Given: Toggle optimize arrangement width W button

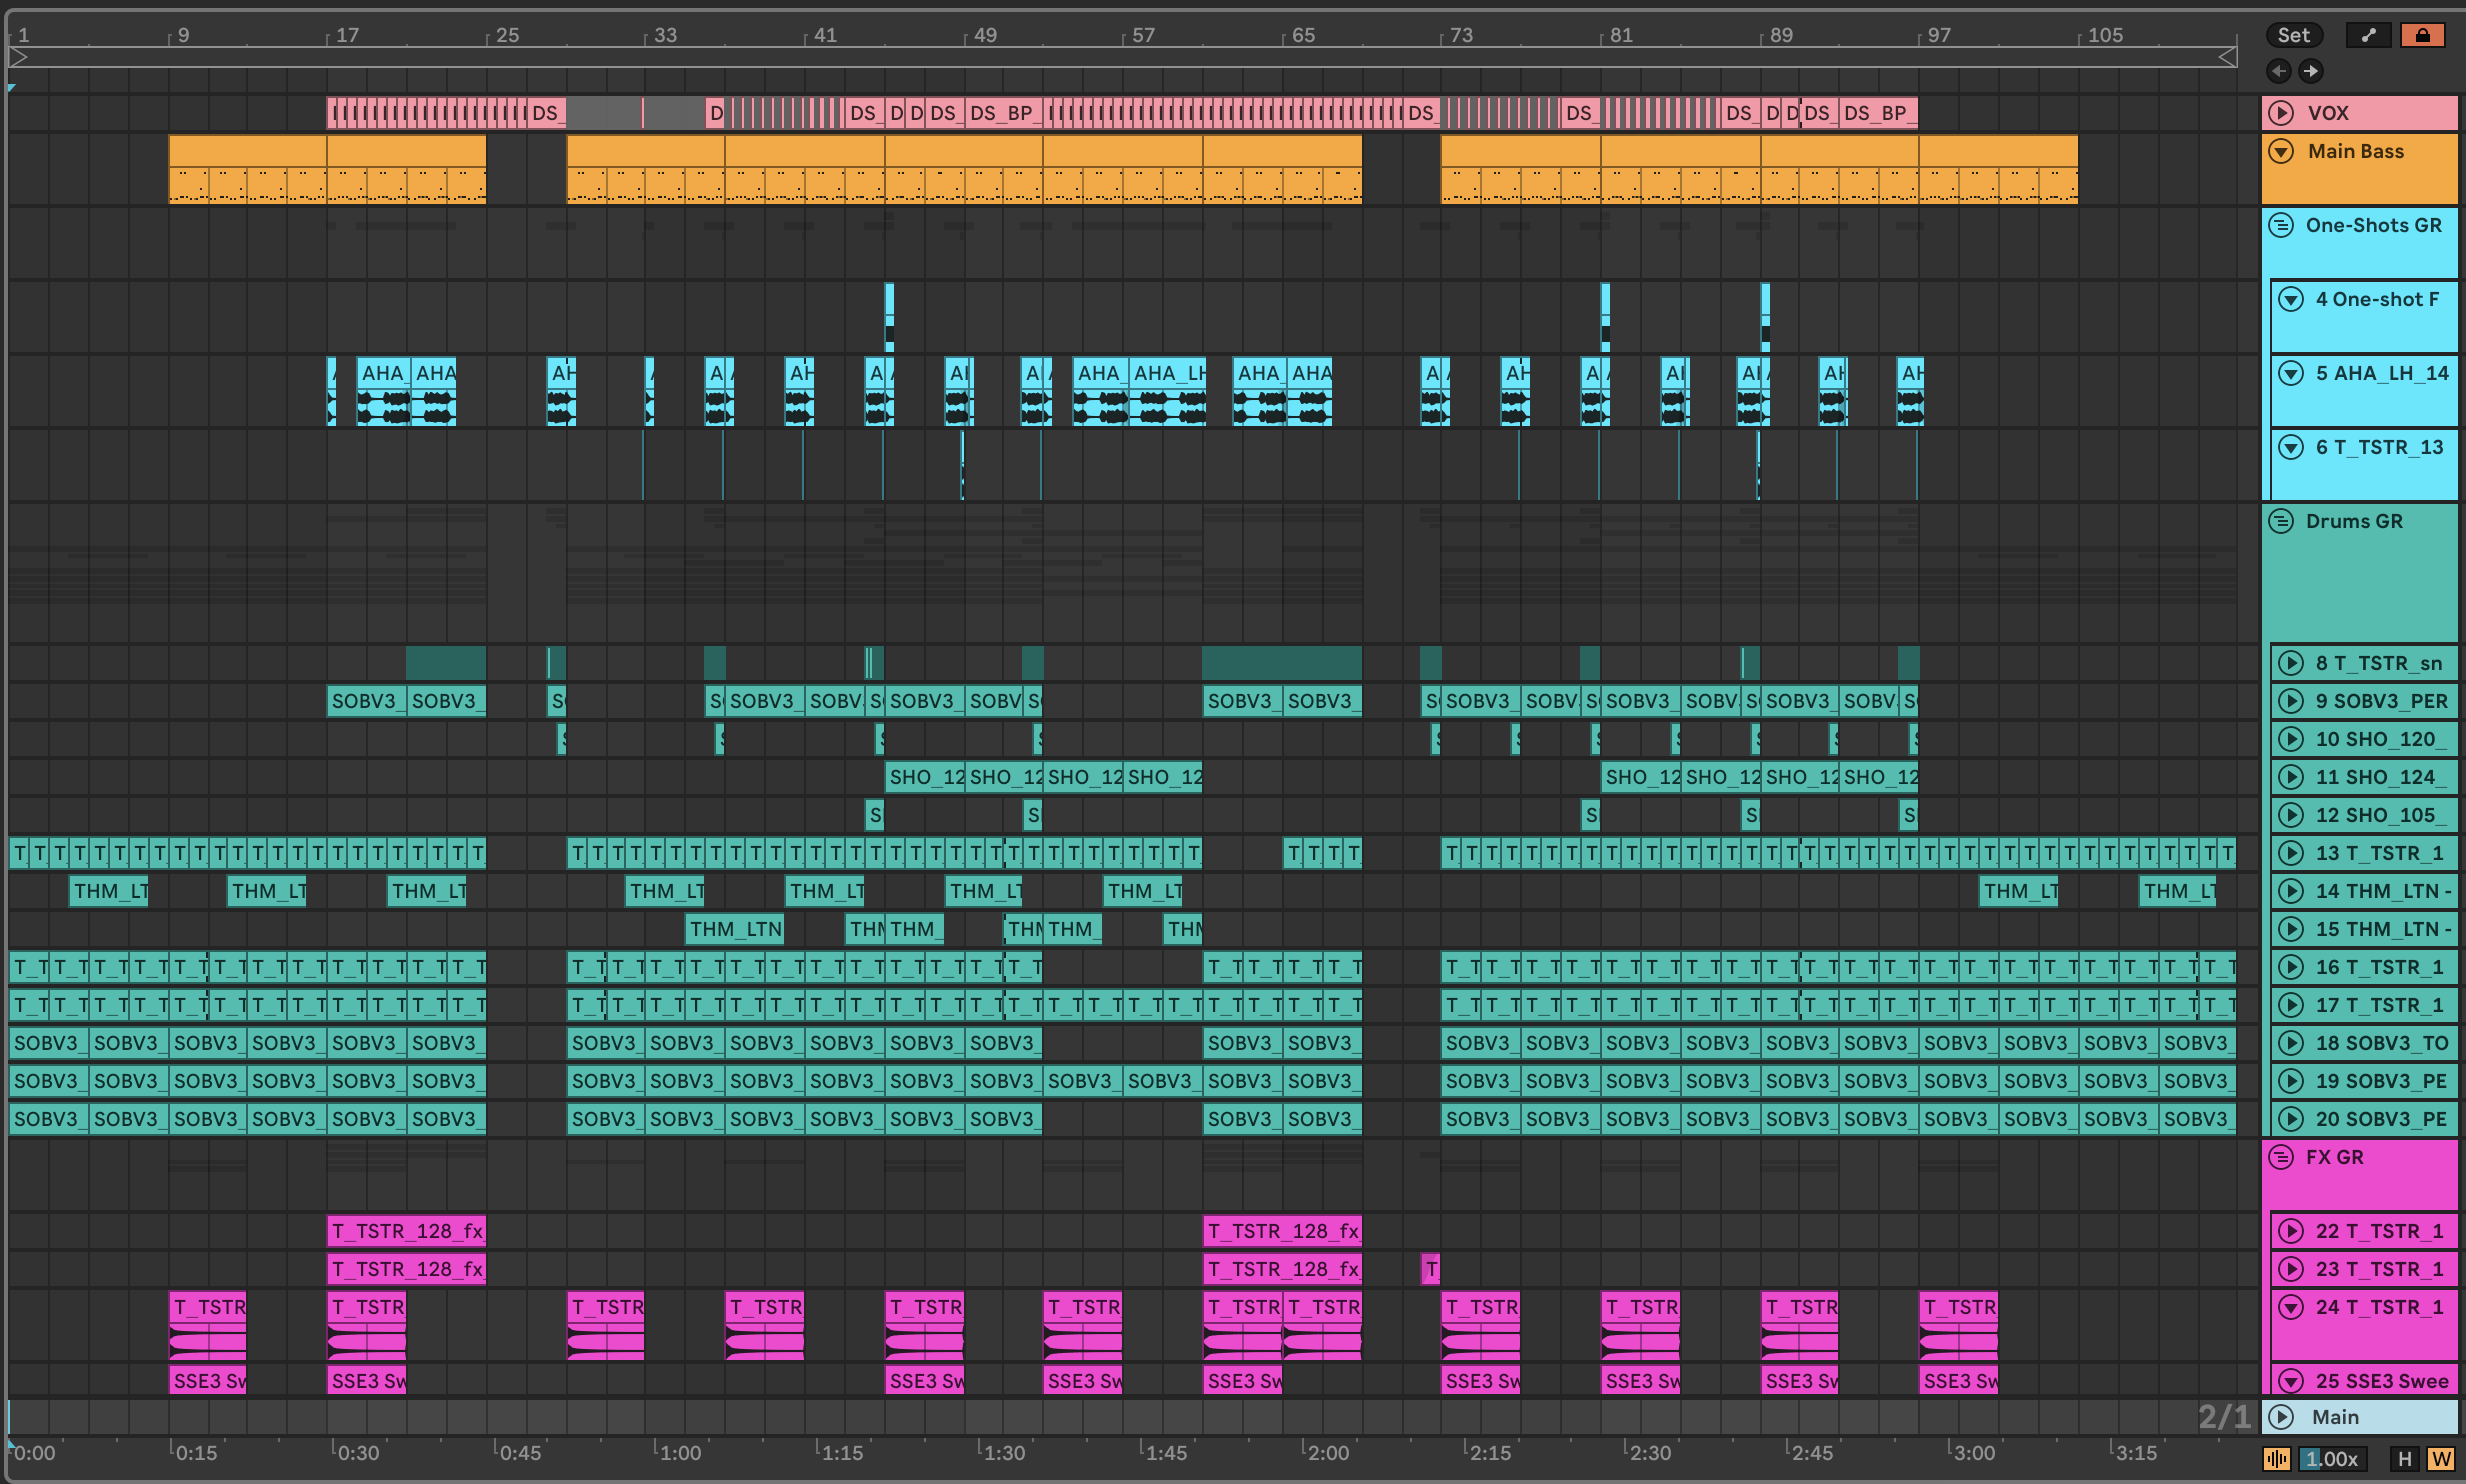Looking at the screenshot, I should pyautogui.click(x=2441, y=1459).
